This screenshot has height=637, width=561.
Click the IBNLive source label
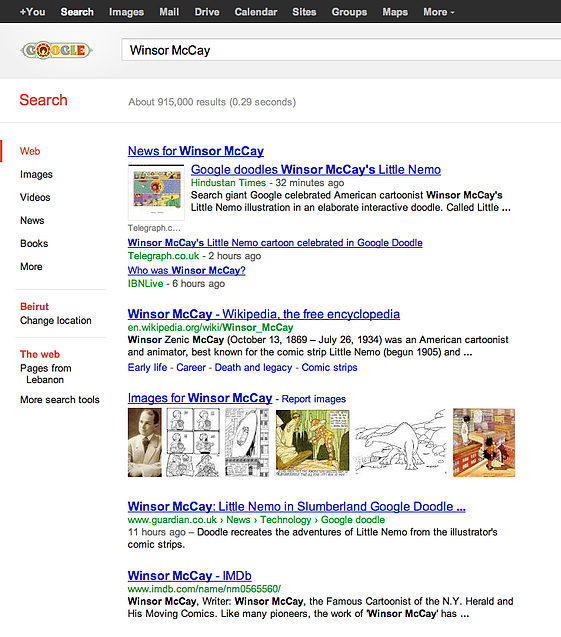(145, 284)
